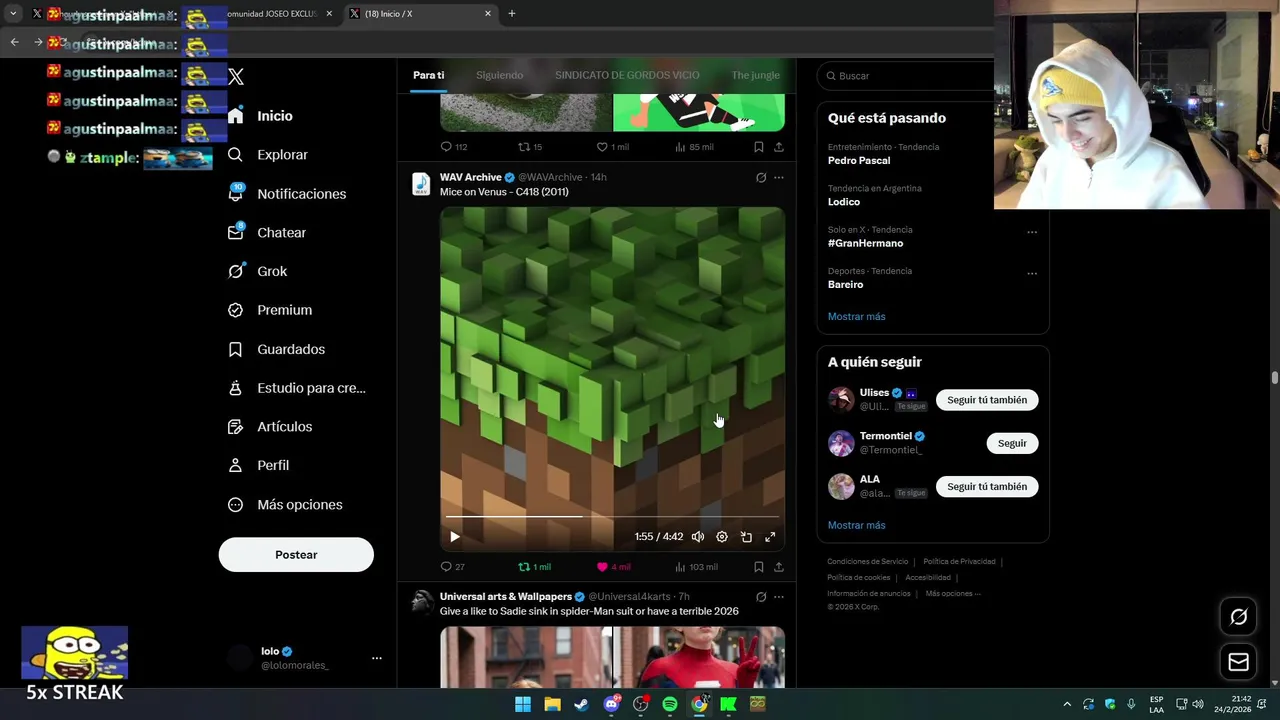Switch to Siguiendo tab
Screen dimensions: 1280x720
(499, 75)
